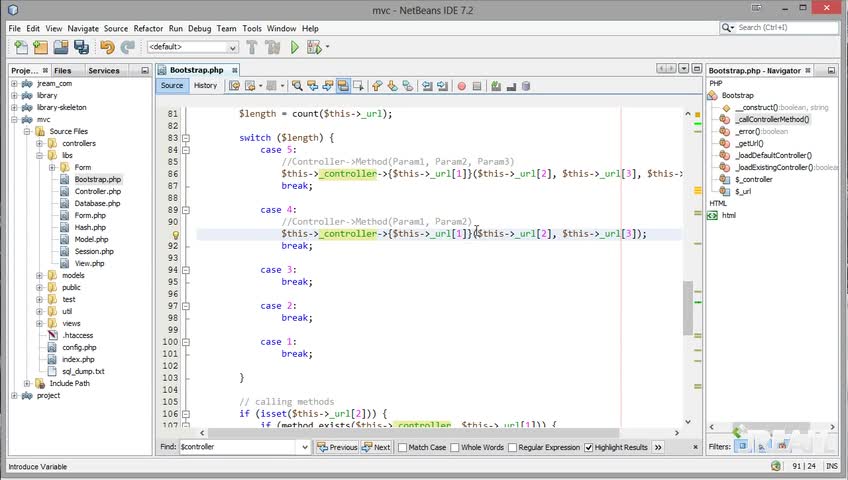Select _callControllerMethod() in Navigator

click(x=773, y=119)
